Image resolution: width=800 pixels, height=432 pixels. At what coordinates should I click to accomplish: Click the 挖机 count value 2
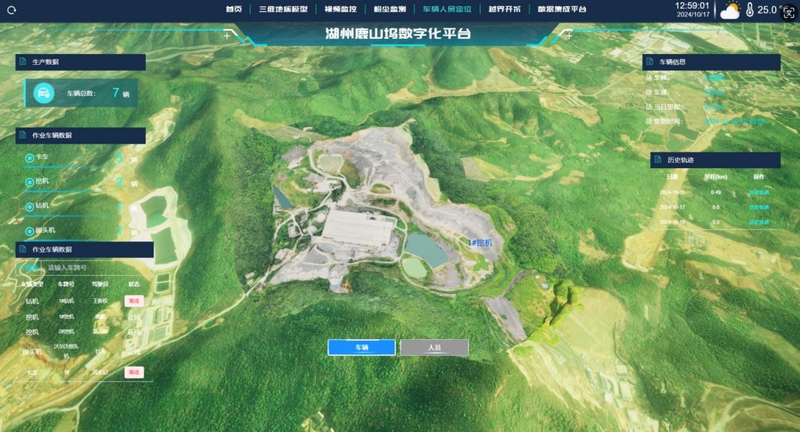pyautogui.click(x=119, y=182)
